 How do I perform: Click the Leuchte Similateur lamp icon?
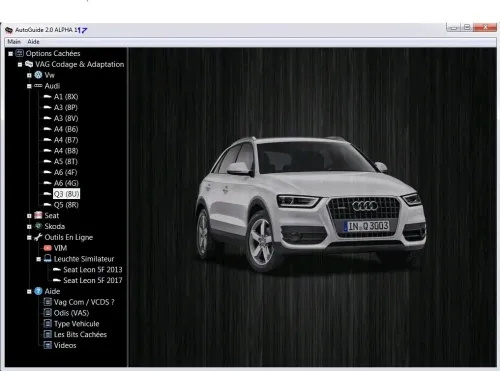[x=48, y=258]
